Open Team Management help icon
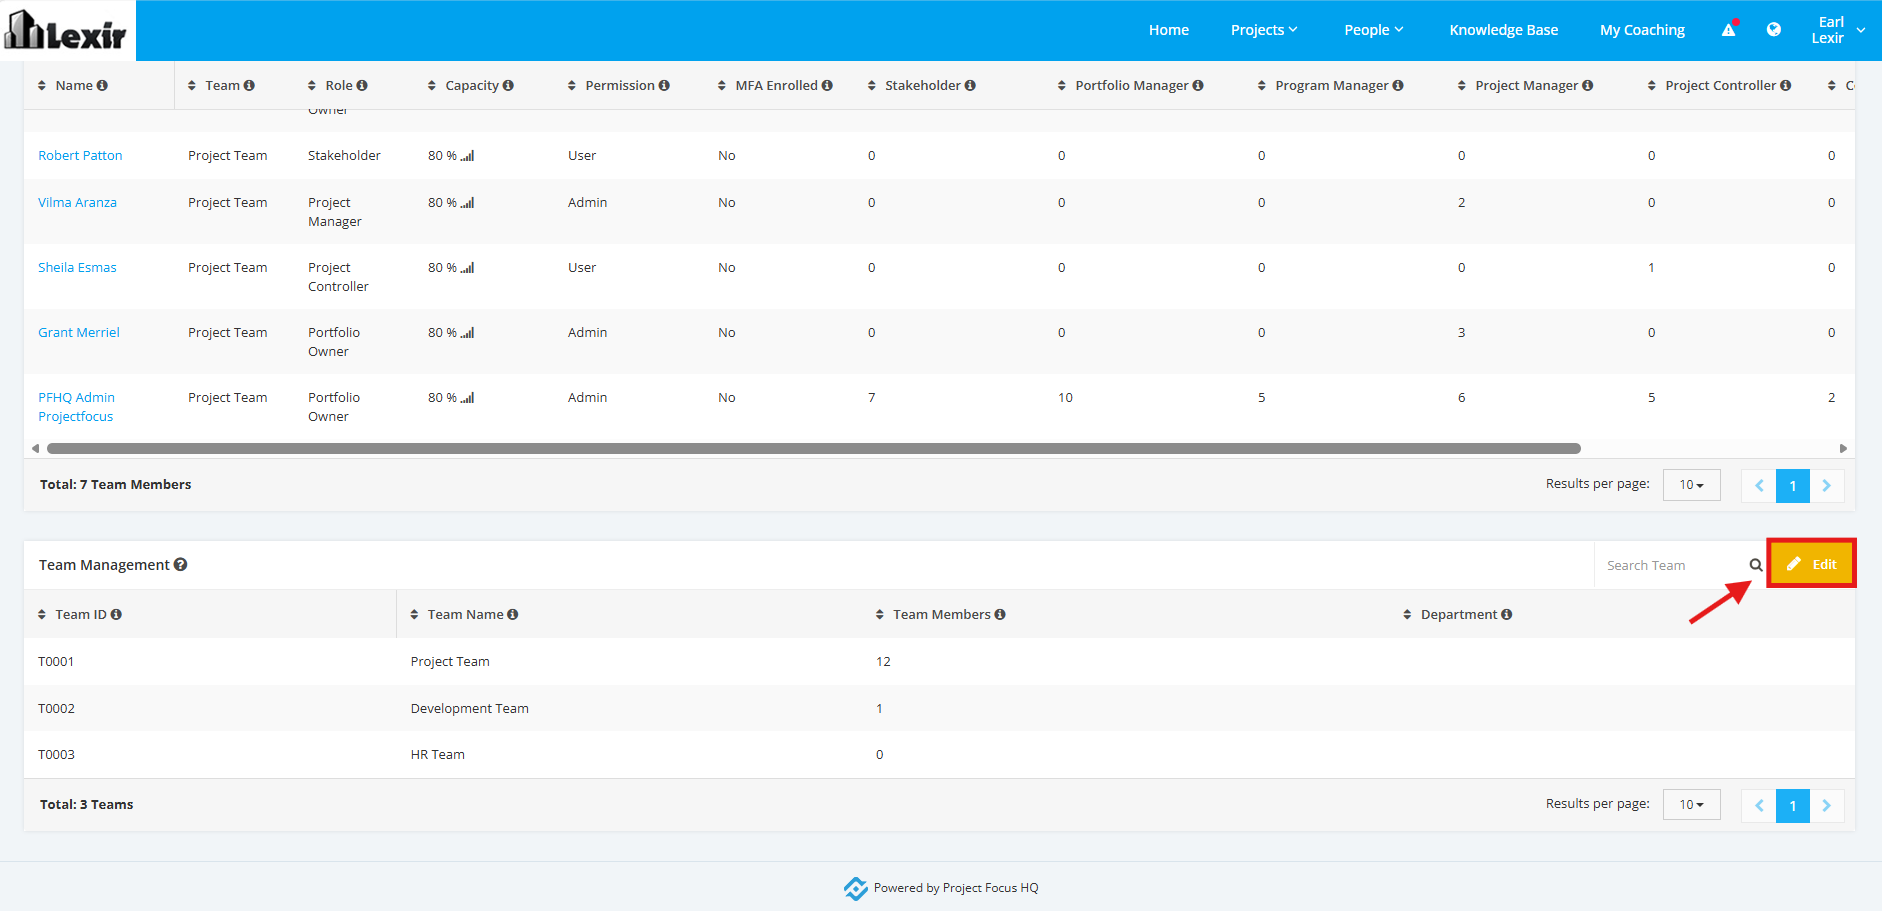 coord(181,565)
